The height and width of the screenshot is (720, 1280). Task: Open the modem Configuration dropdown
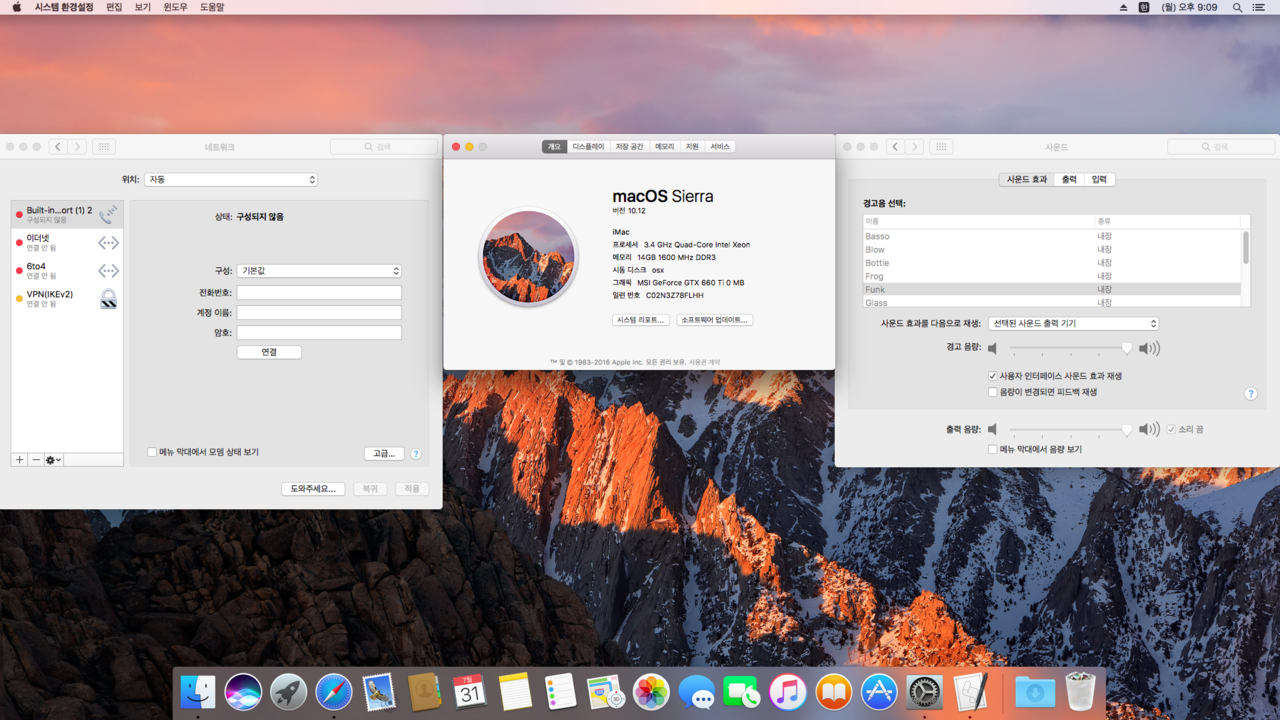pyautogui.click(x=319, y=271)
